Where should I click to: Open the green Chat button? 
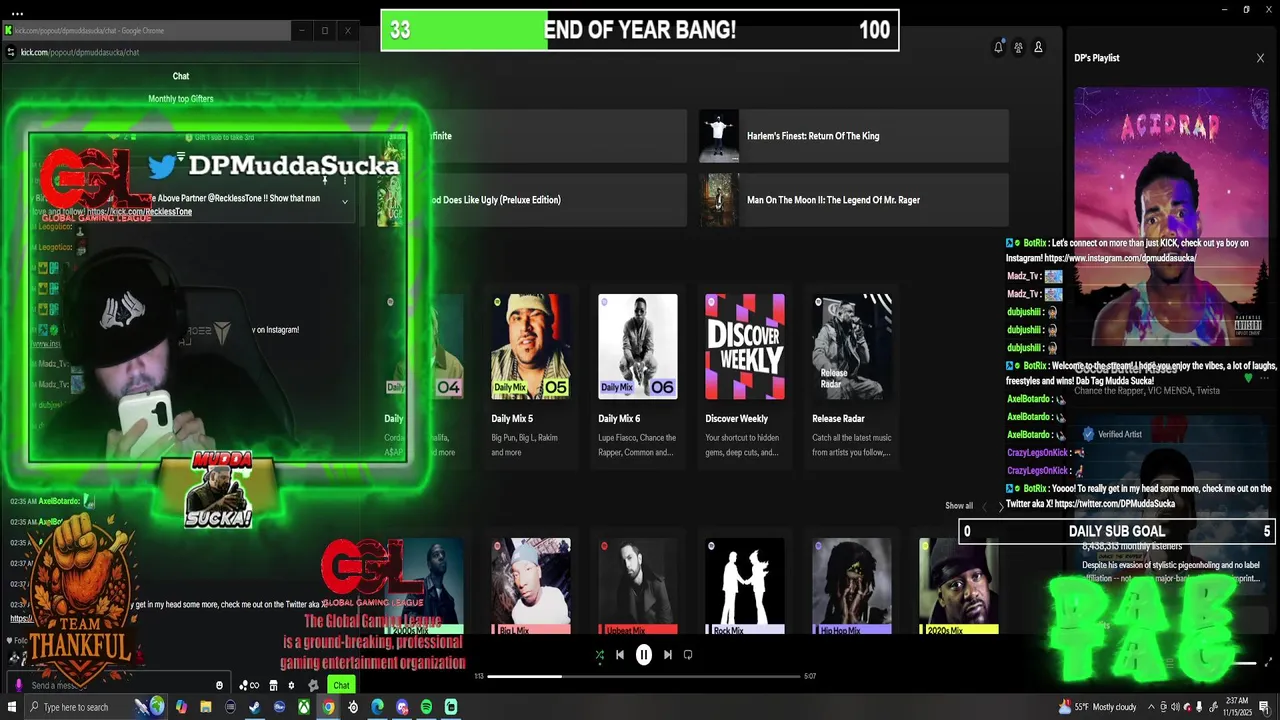[341, 685]
